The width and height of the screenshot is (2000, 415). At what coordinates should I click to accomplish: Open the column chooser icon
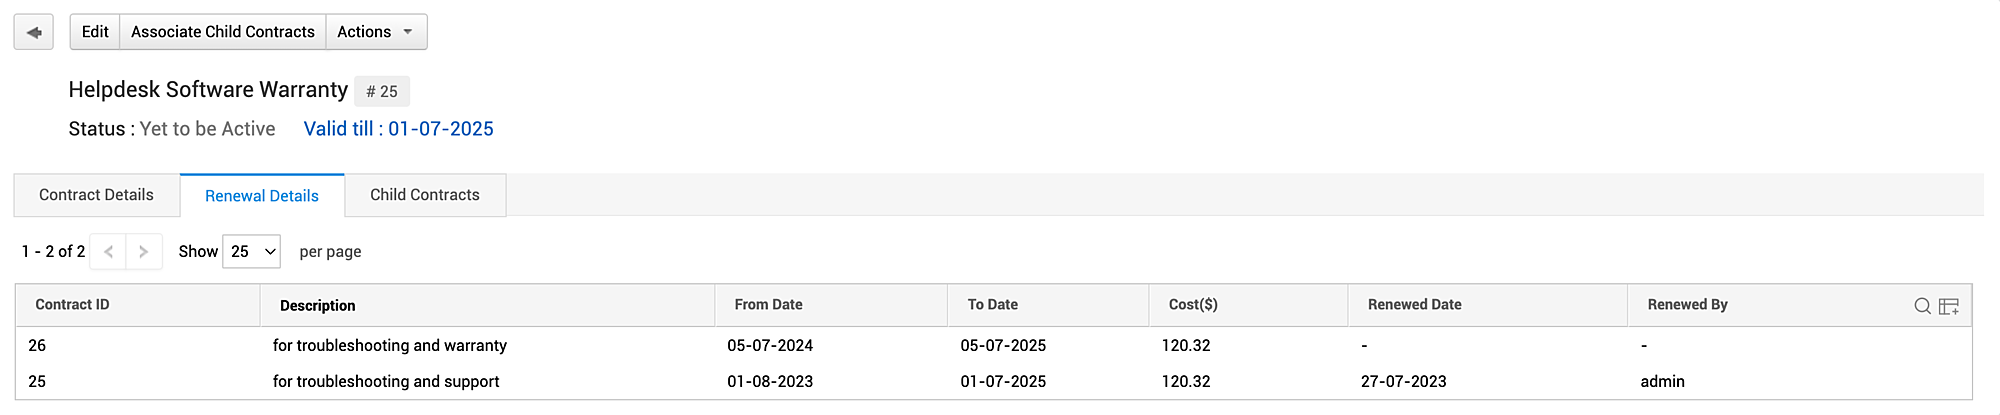(x=1949, y=306)
